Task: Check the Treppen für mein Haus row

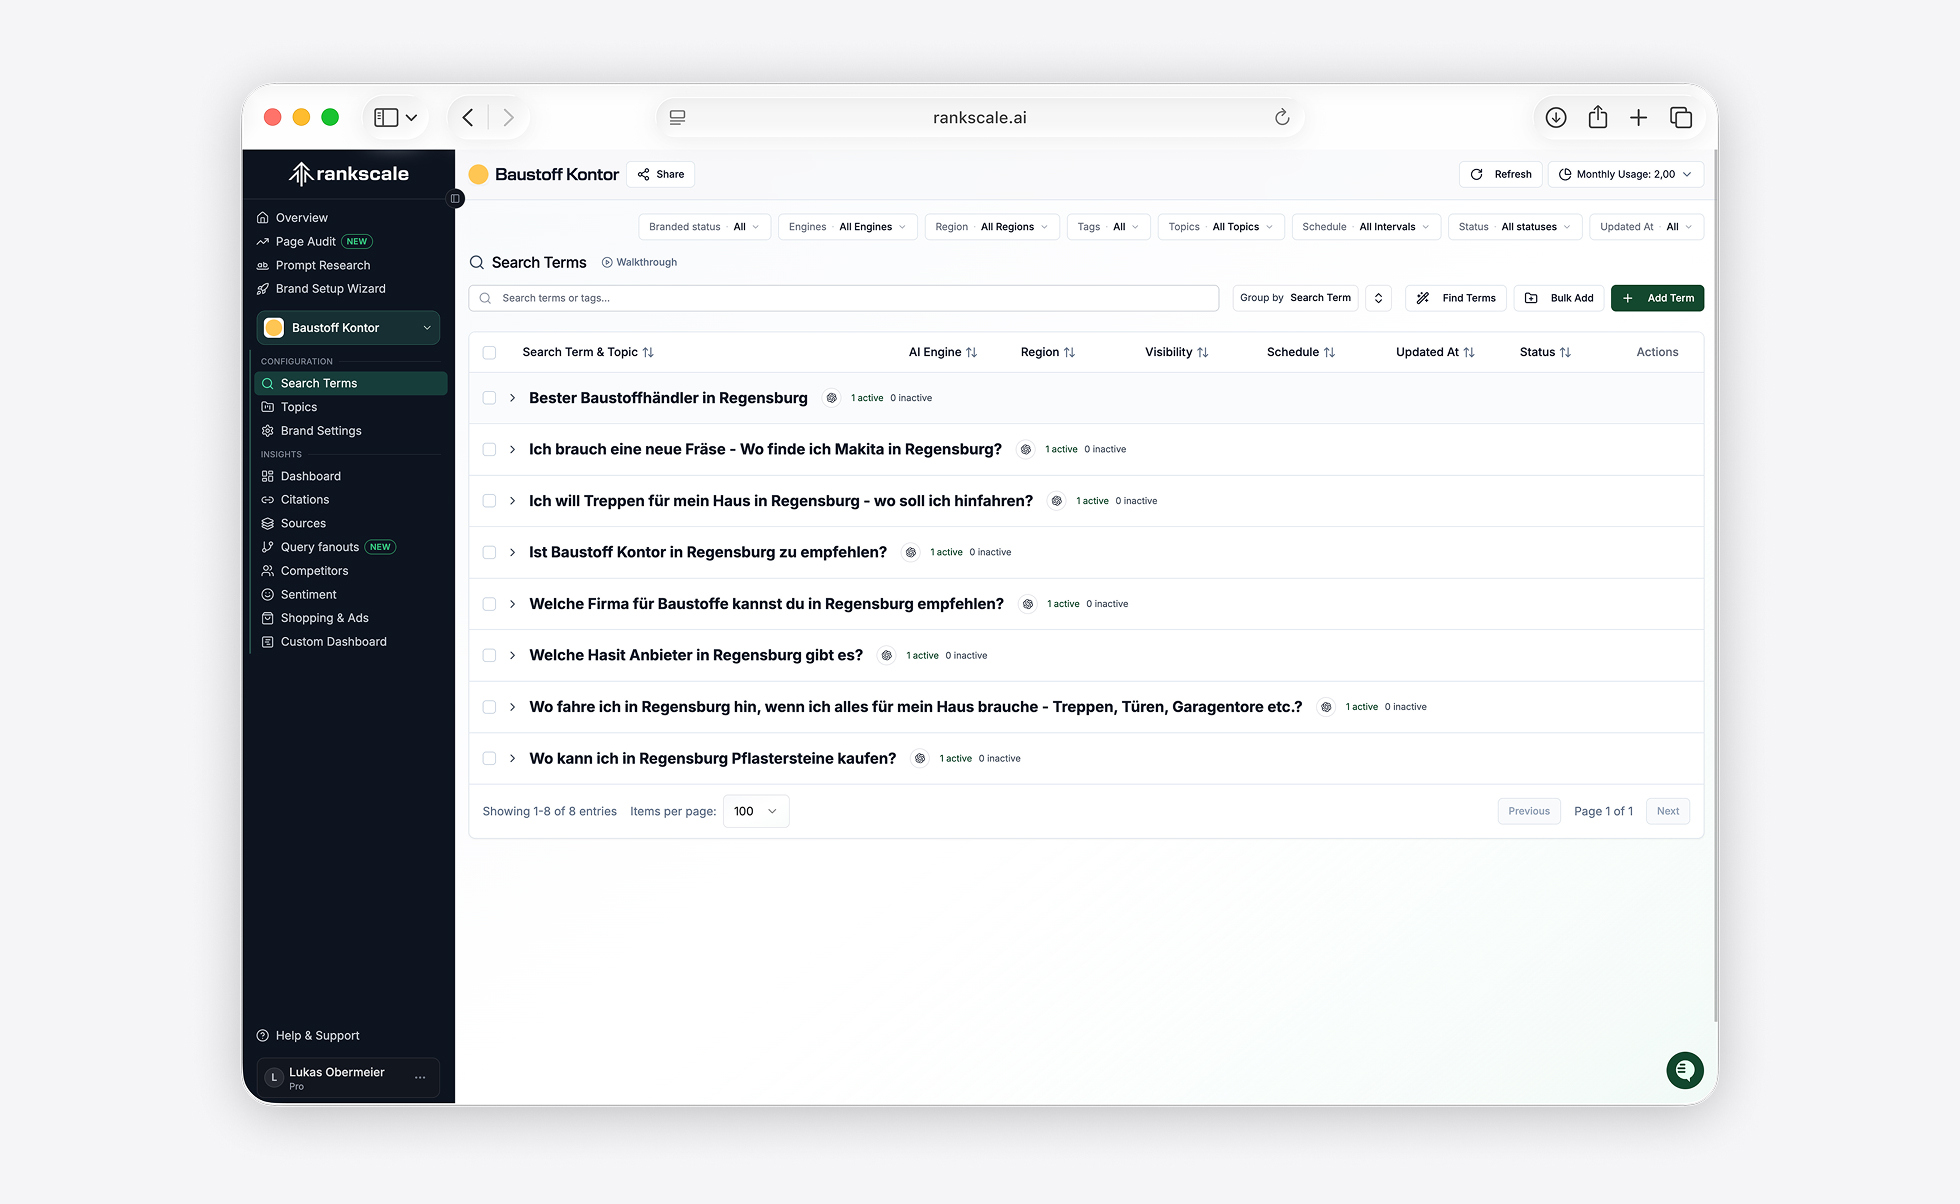Action: [x=489, y=501]
